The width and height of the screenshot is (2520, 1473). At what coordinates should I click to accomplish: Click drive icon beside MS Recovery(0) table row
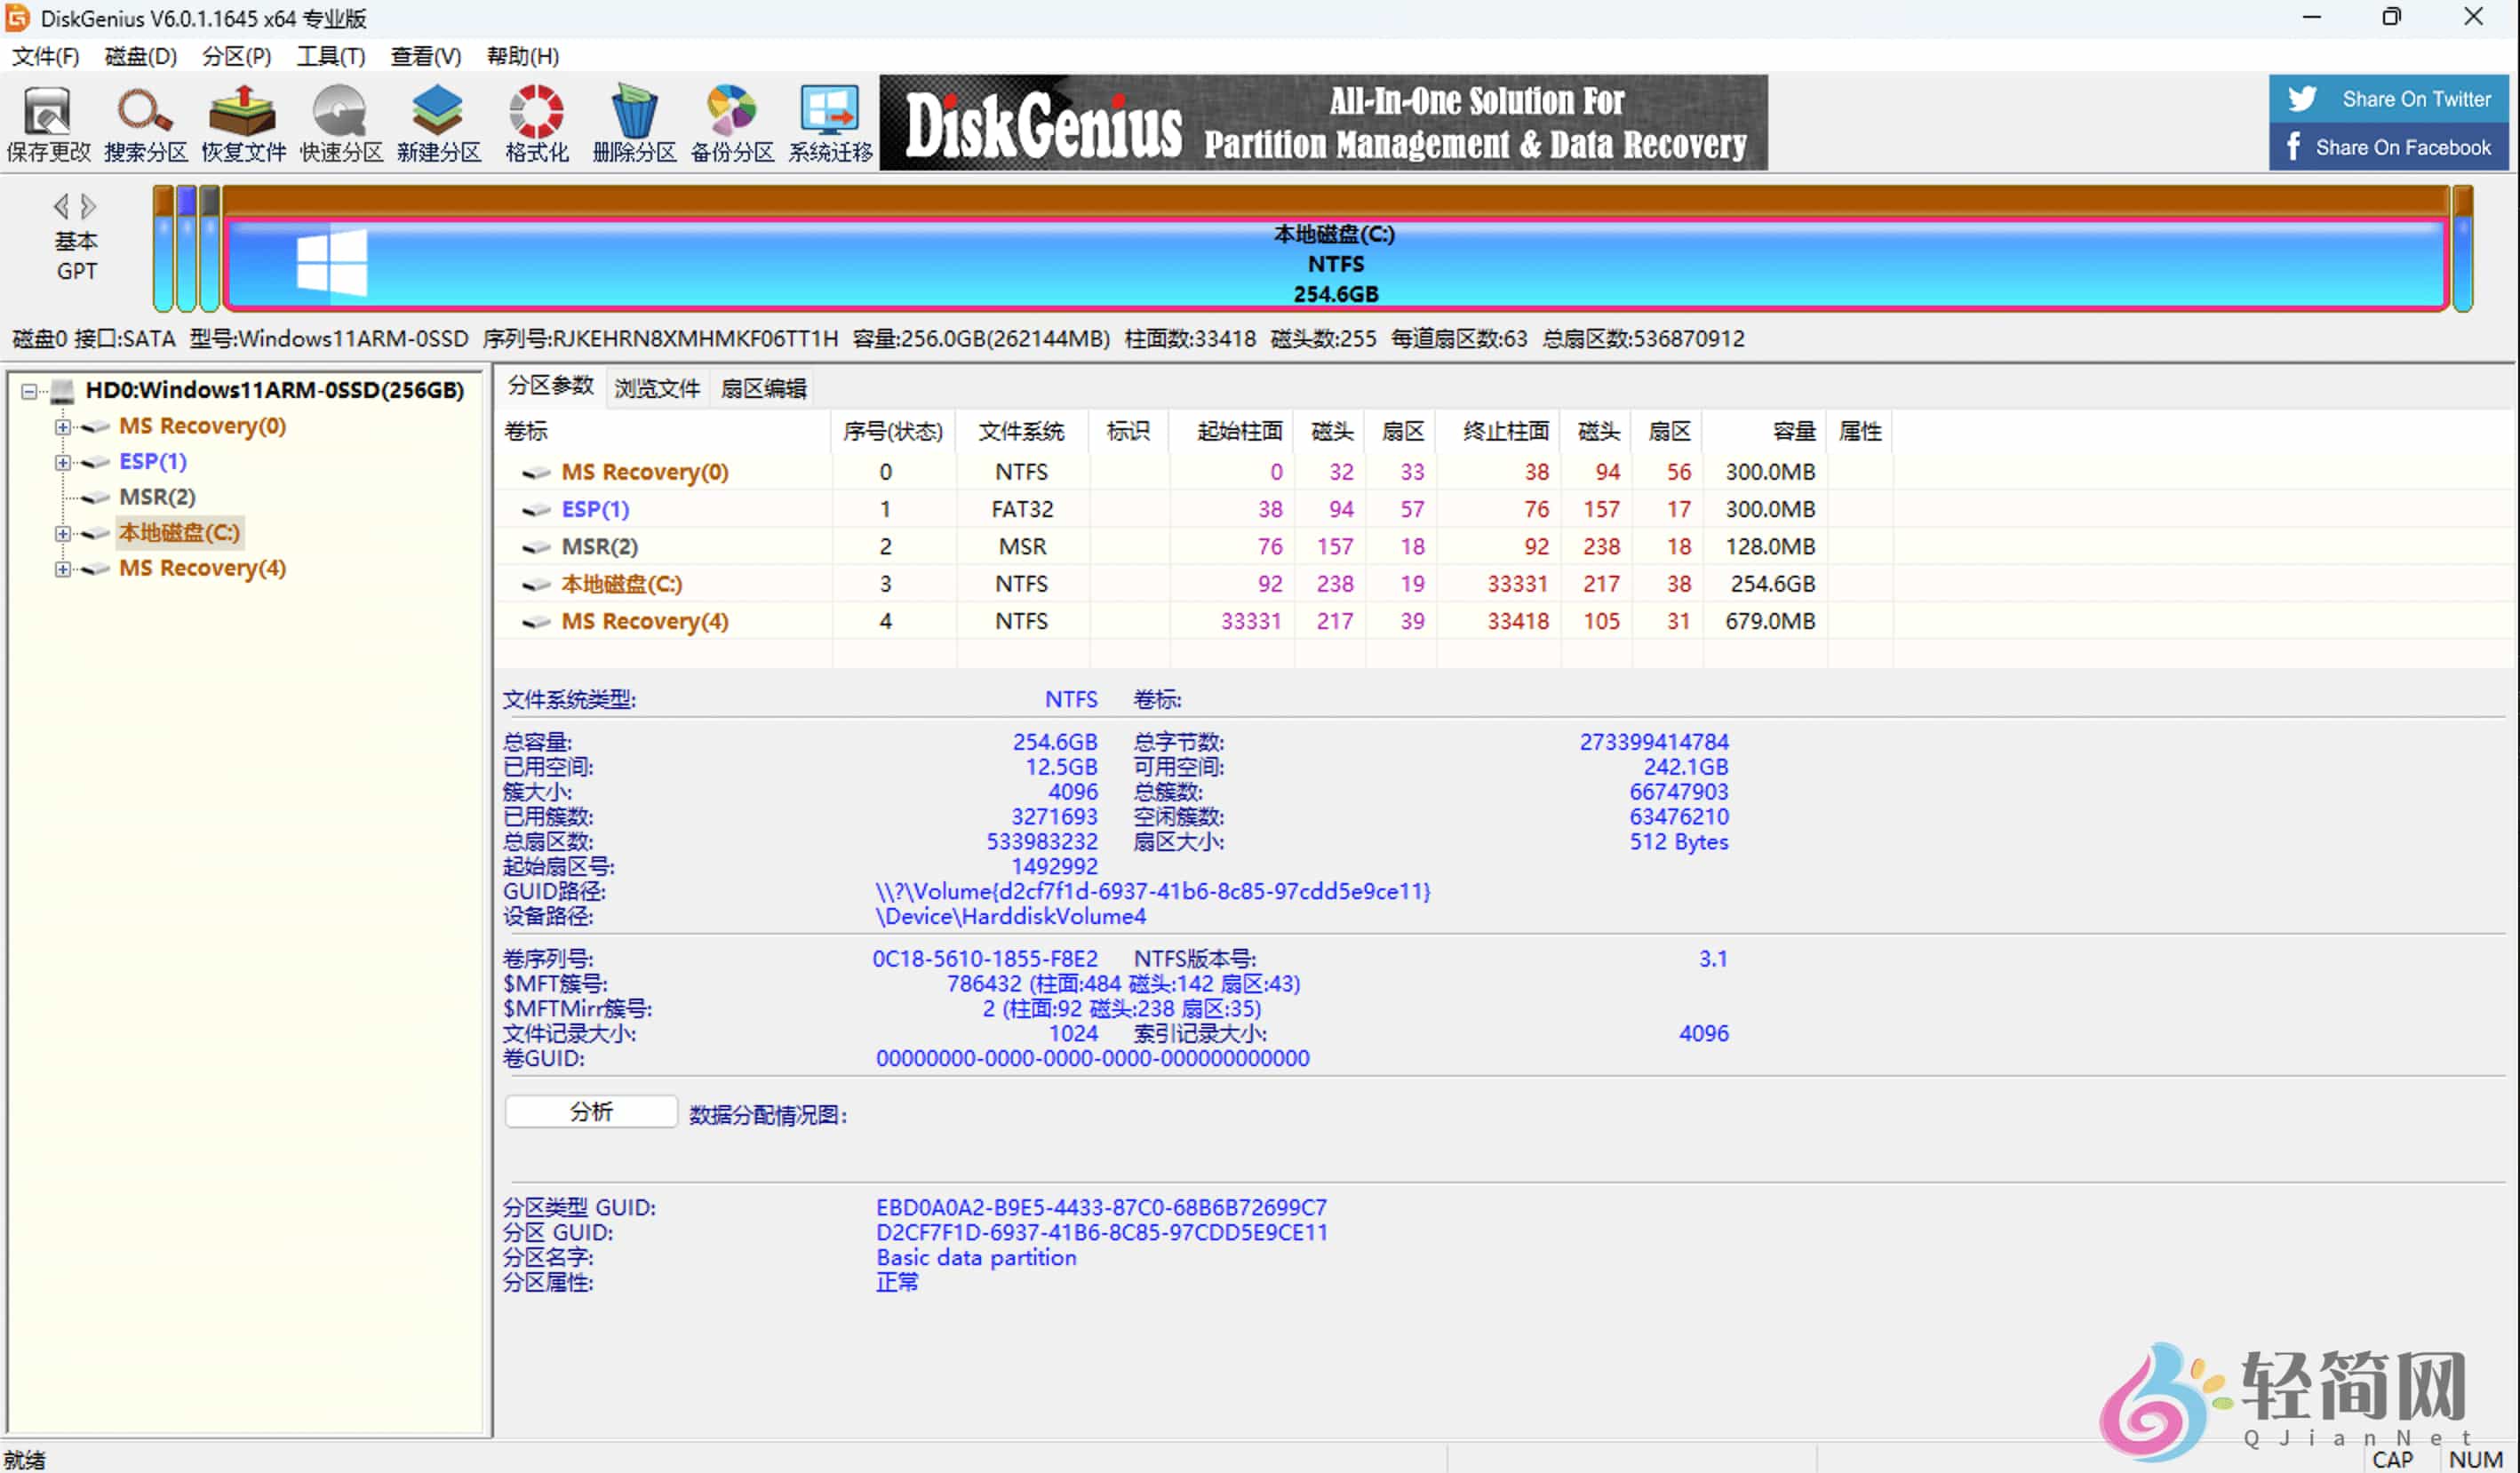click(x=537, y=472)
